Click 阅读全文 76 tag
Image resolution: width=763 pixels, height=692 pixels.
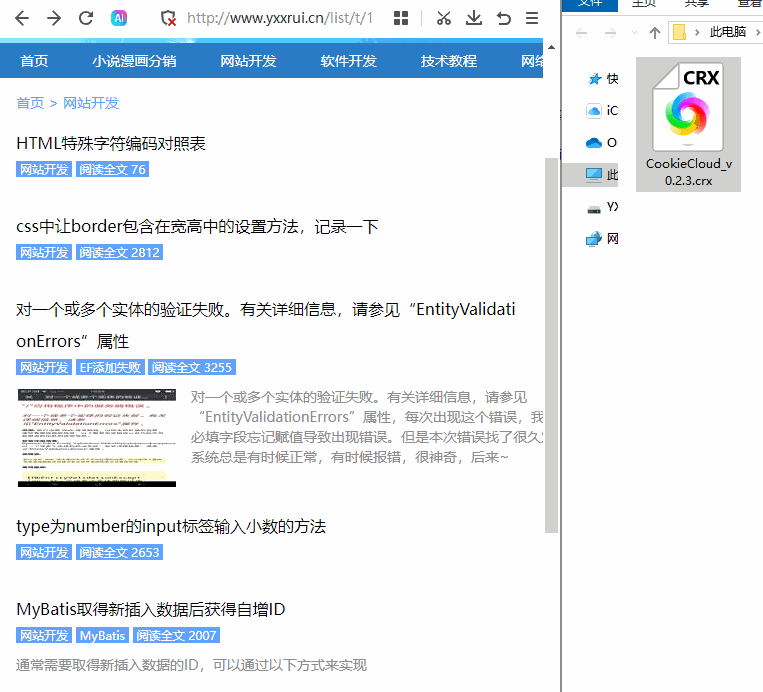[112, 169]
